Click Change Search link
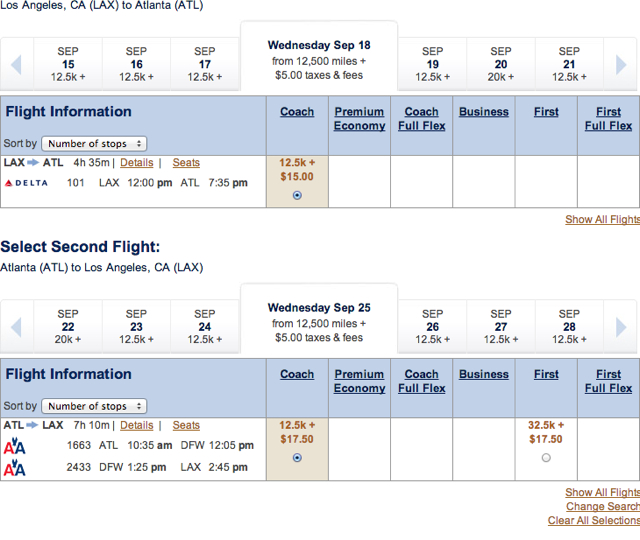 tap(603, 506)
